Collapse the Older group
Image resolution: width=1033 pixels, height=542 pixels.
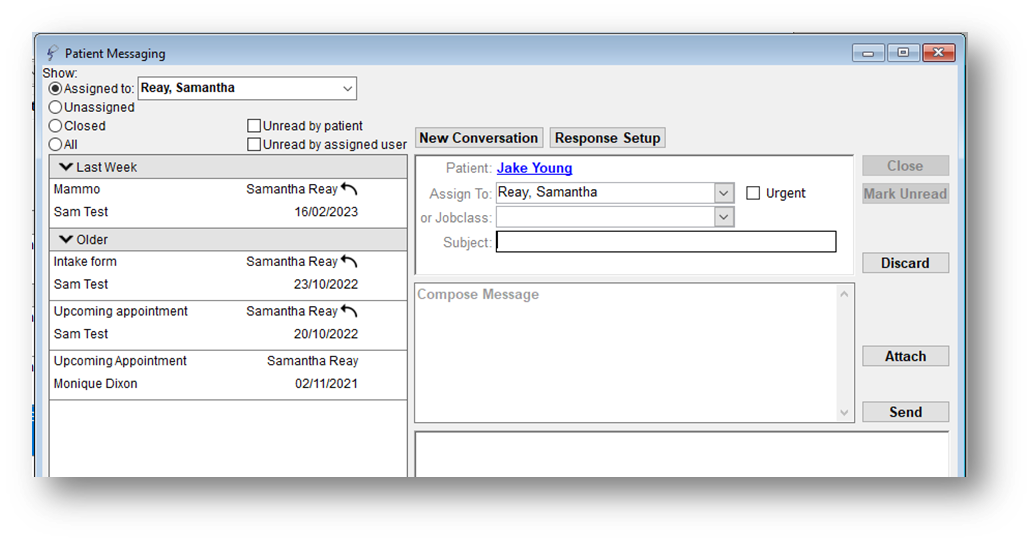[66, 240]
